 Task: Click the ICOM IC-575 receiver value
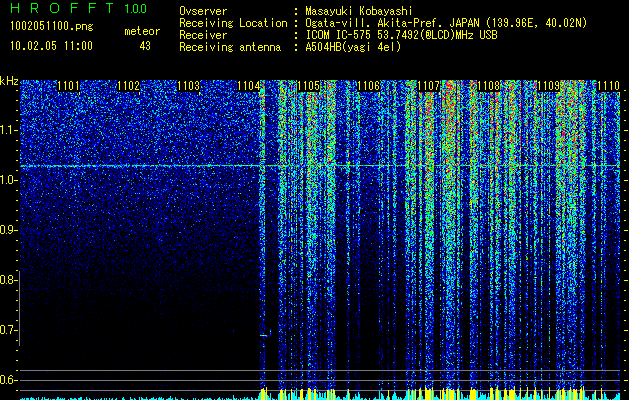click(401, 35)
